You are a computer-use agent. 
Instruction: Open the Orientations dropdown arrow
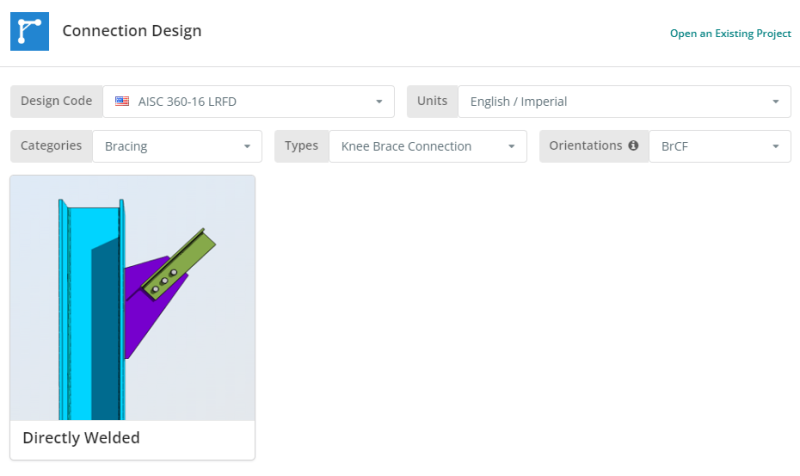(775, 147)
